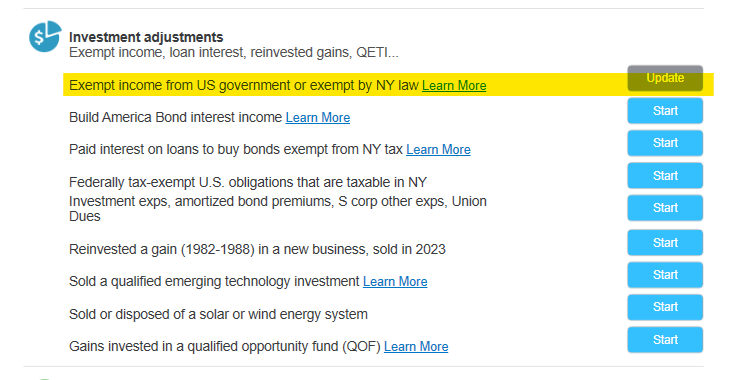Start sold qualified emerging technology investment
The image size is (744, 380).
click(x=665, y=275)
